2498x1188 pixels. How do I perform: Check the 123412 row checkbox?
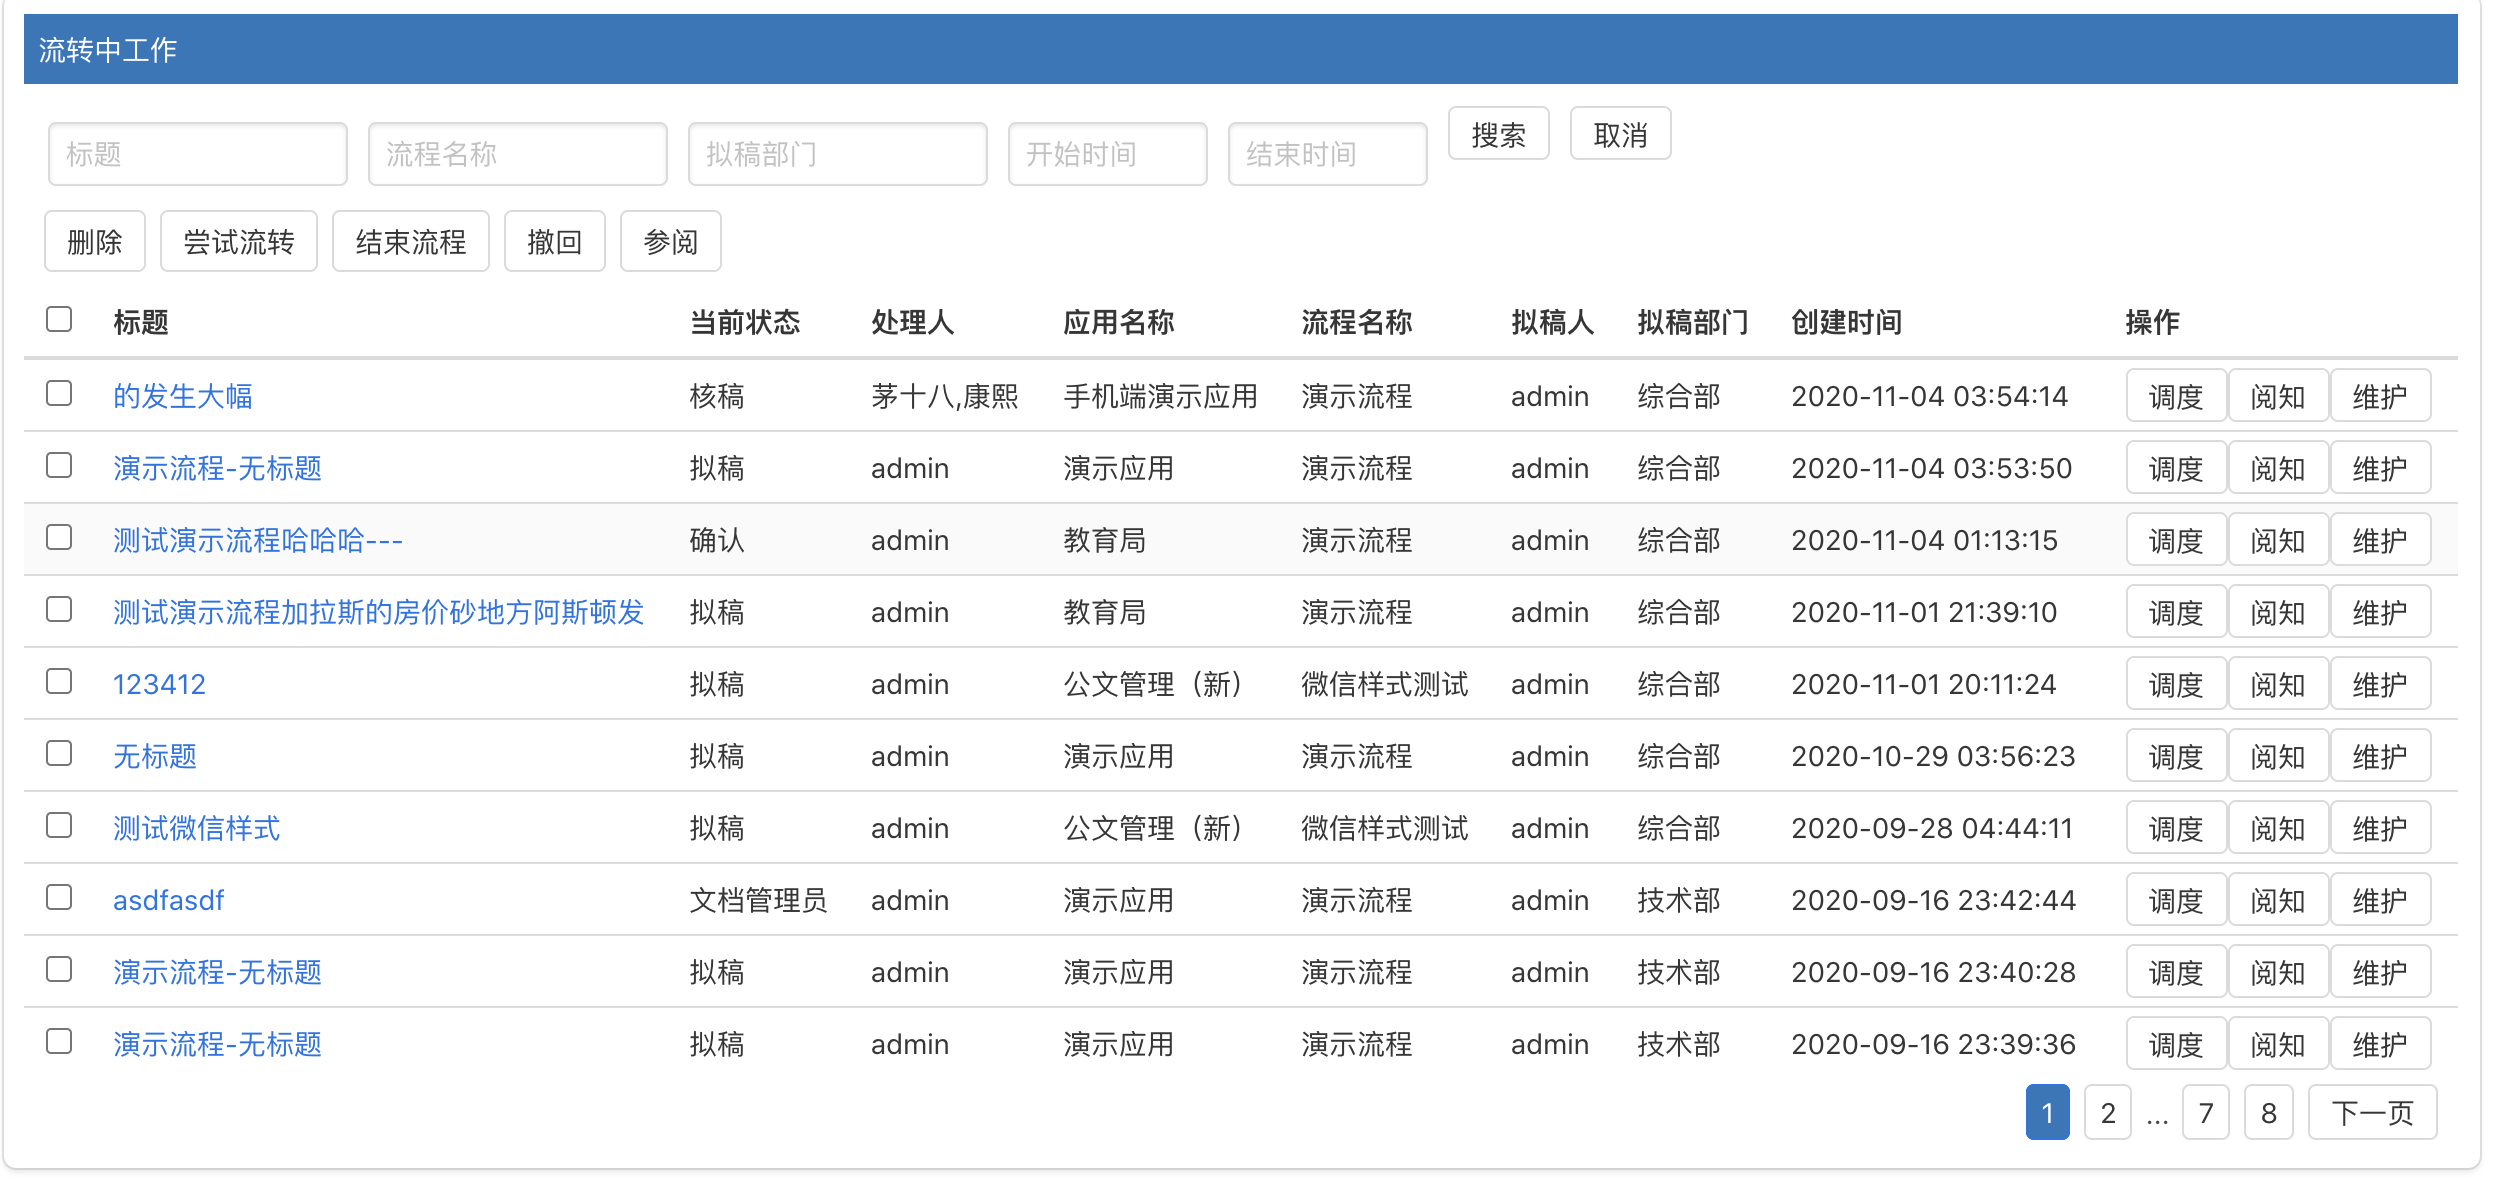tap(59, 681)
